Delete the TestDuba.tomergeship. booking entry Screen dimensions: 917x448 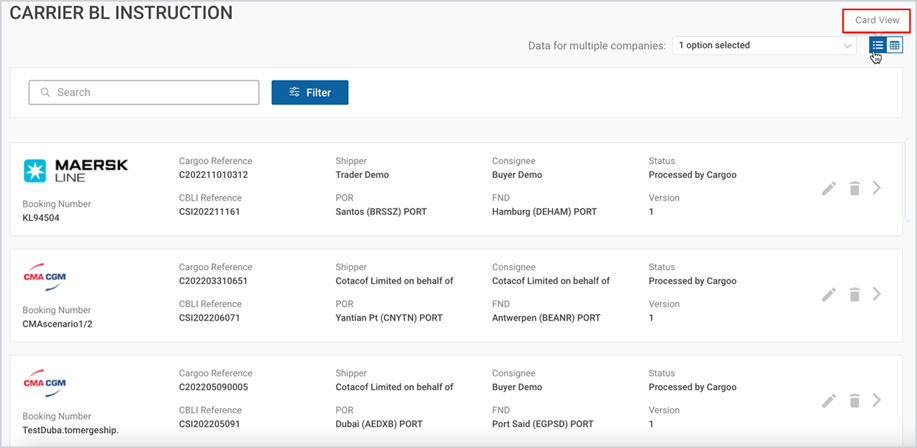pos(854,401)
